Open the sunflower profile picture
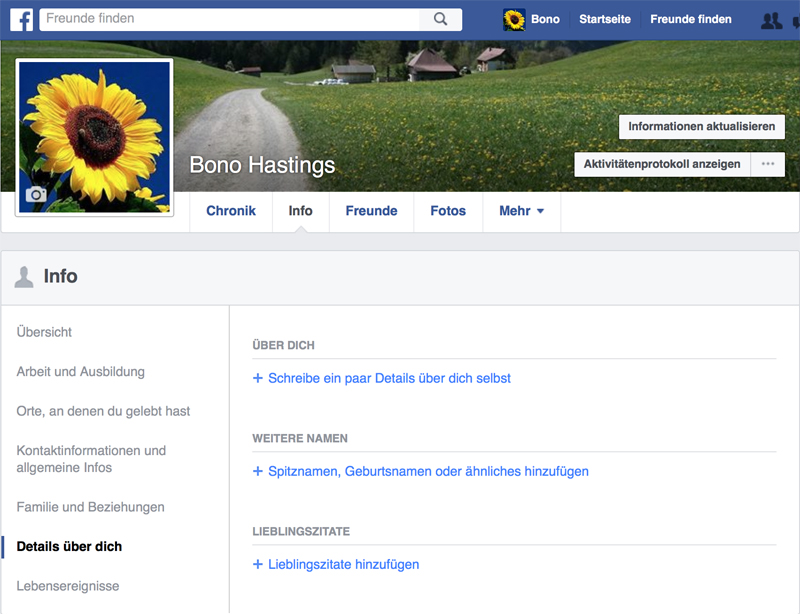Viewport: 800px width, 614px height. tap(94, 137)
